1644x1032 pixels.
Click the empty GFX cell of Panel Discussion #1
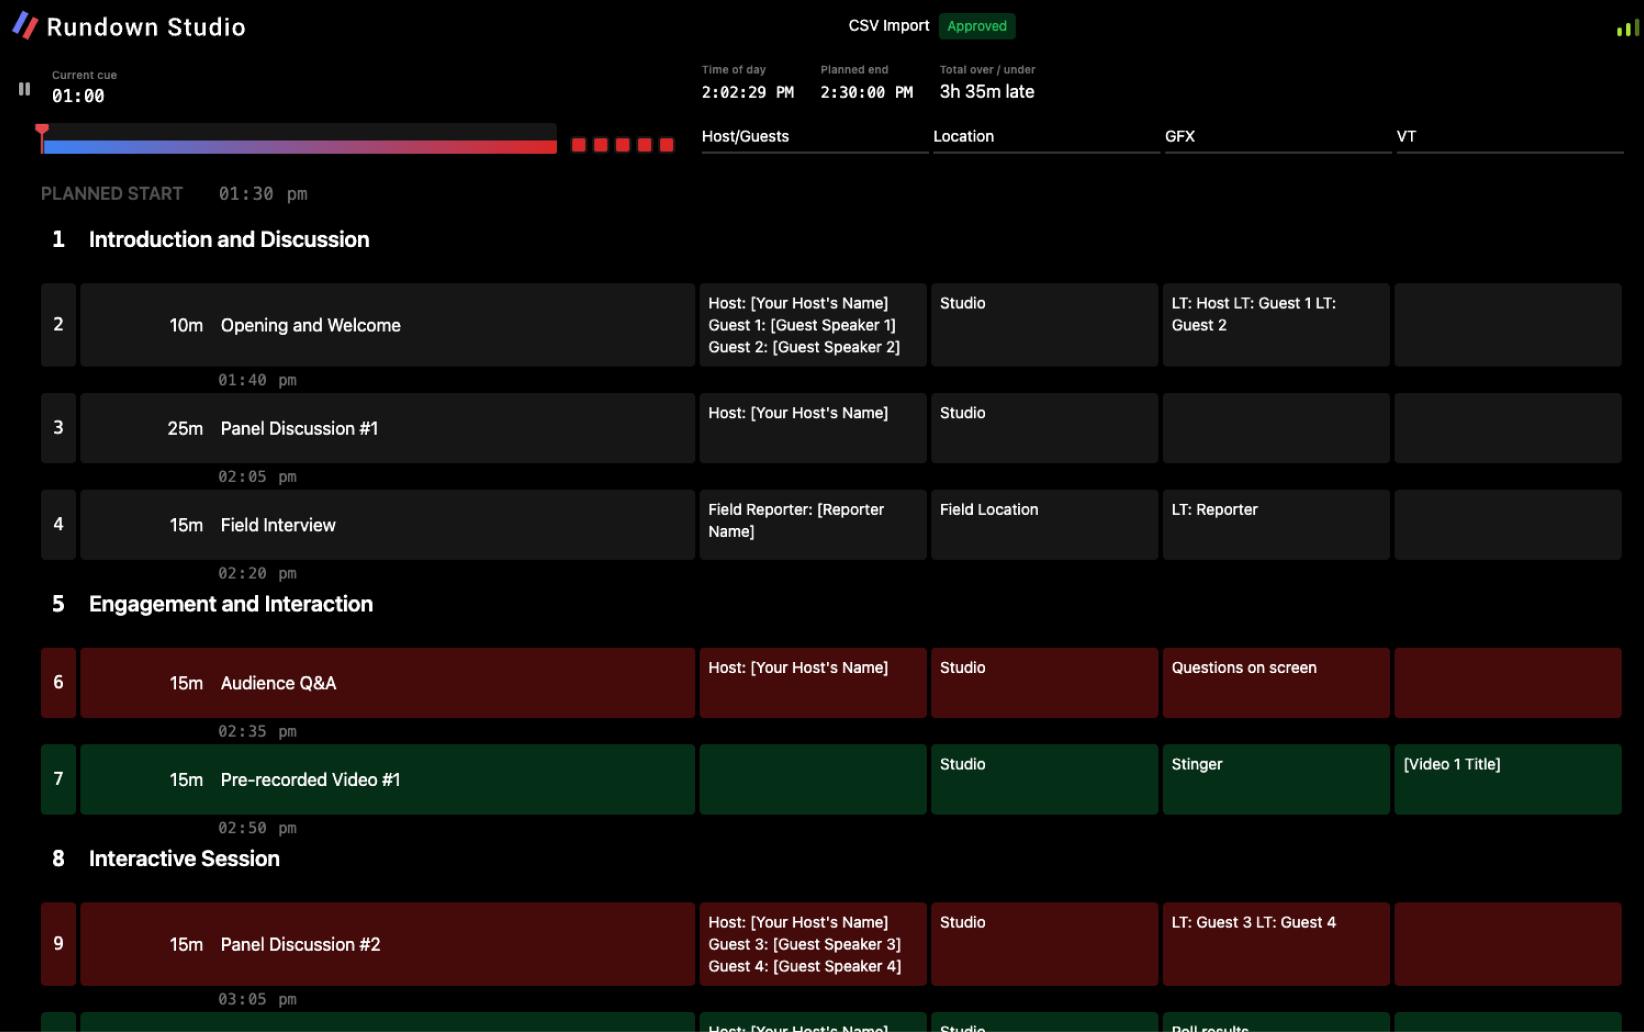pos(1276,428)
